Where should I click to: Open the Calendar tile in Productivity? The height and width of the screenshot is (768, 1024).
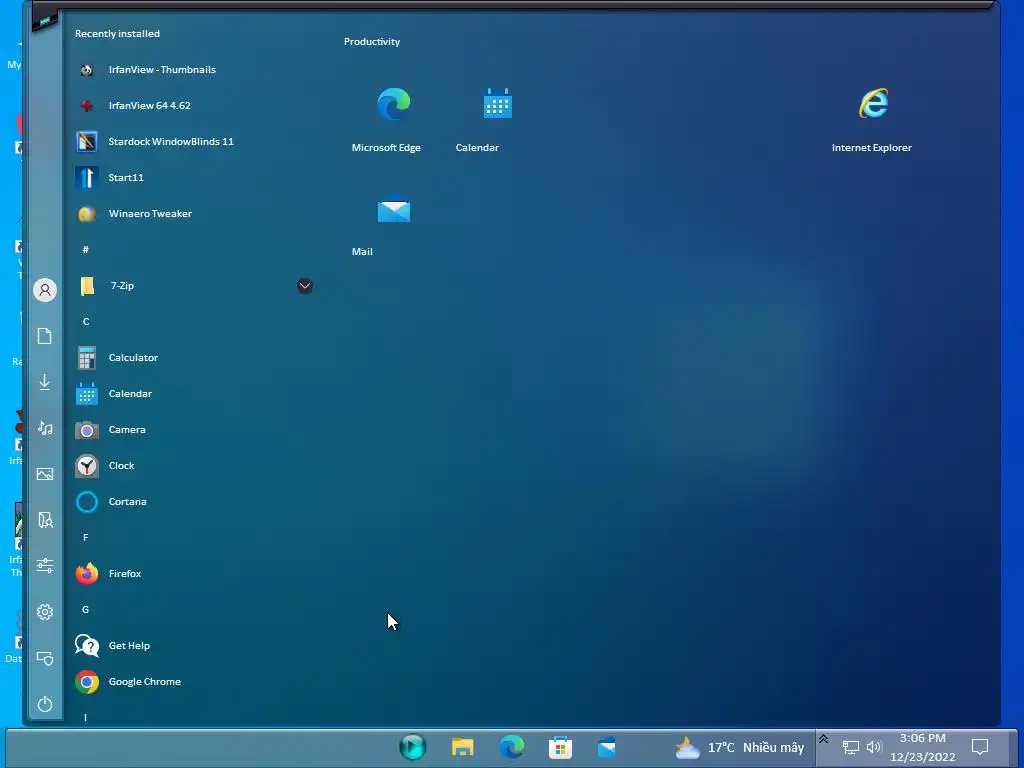(497, 116)
